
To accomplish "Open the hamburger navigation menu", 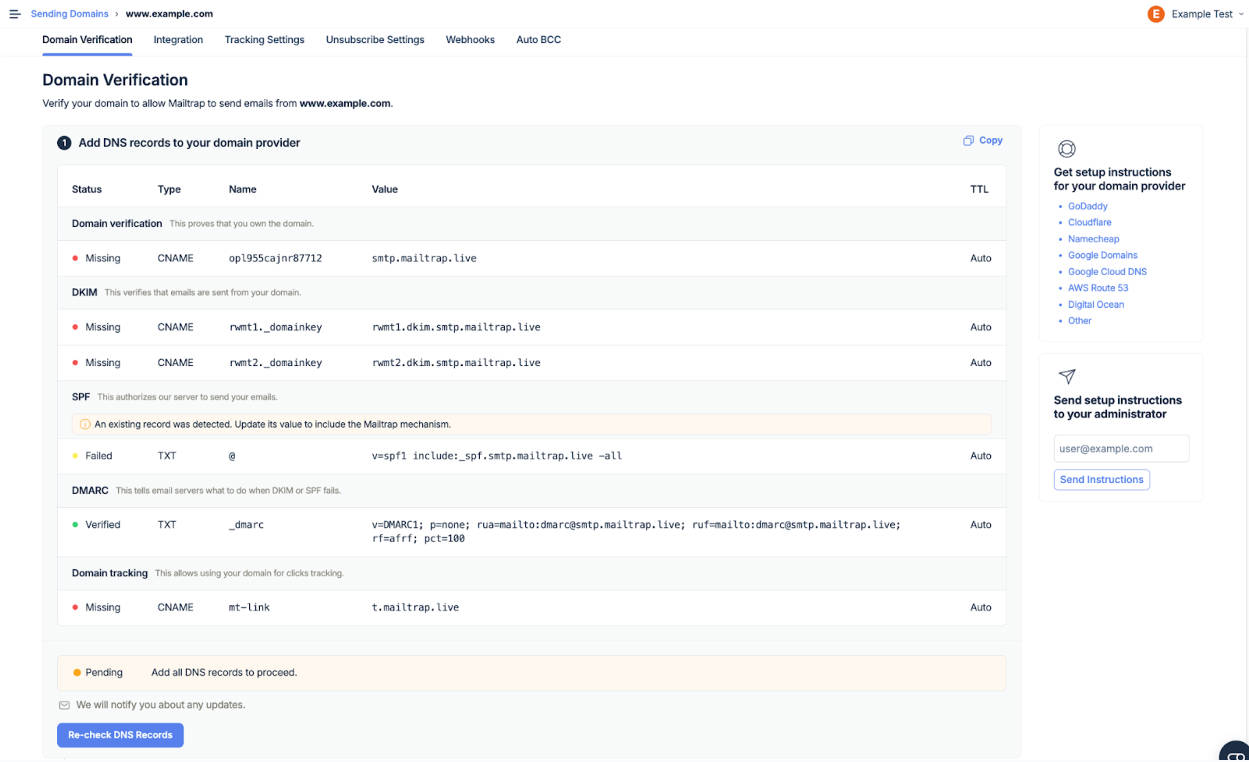I will click(15, 13).
